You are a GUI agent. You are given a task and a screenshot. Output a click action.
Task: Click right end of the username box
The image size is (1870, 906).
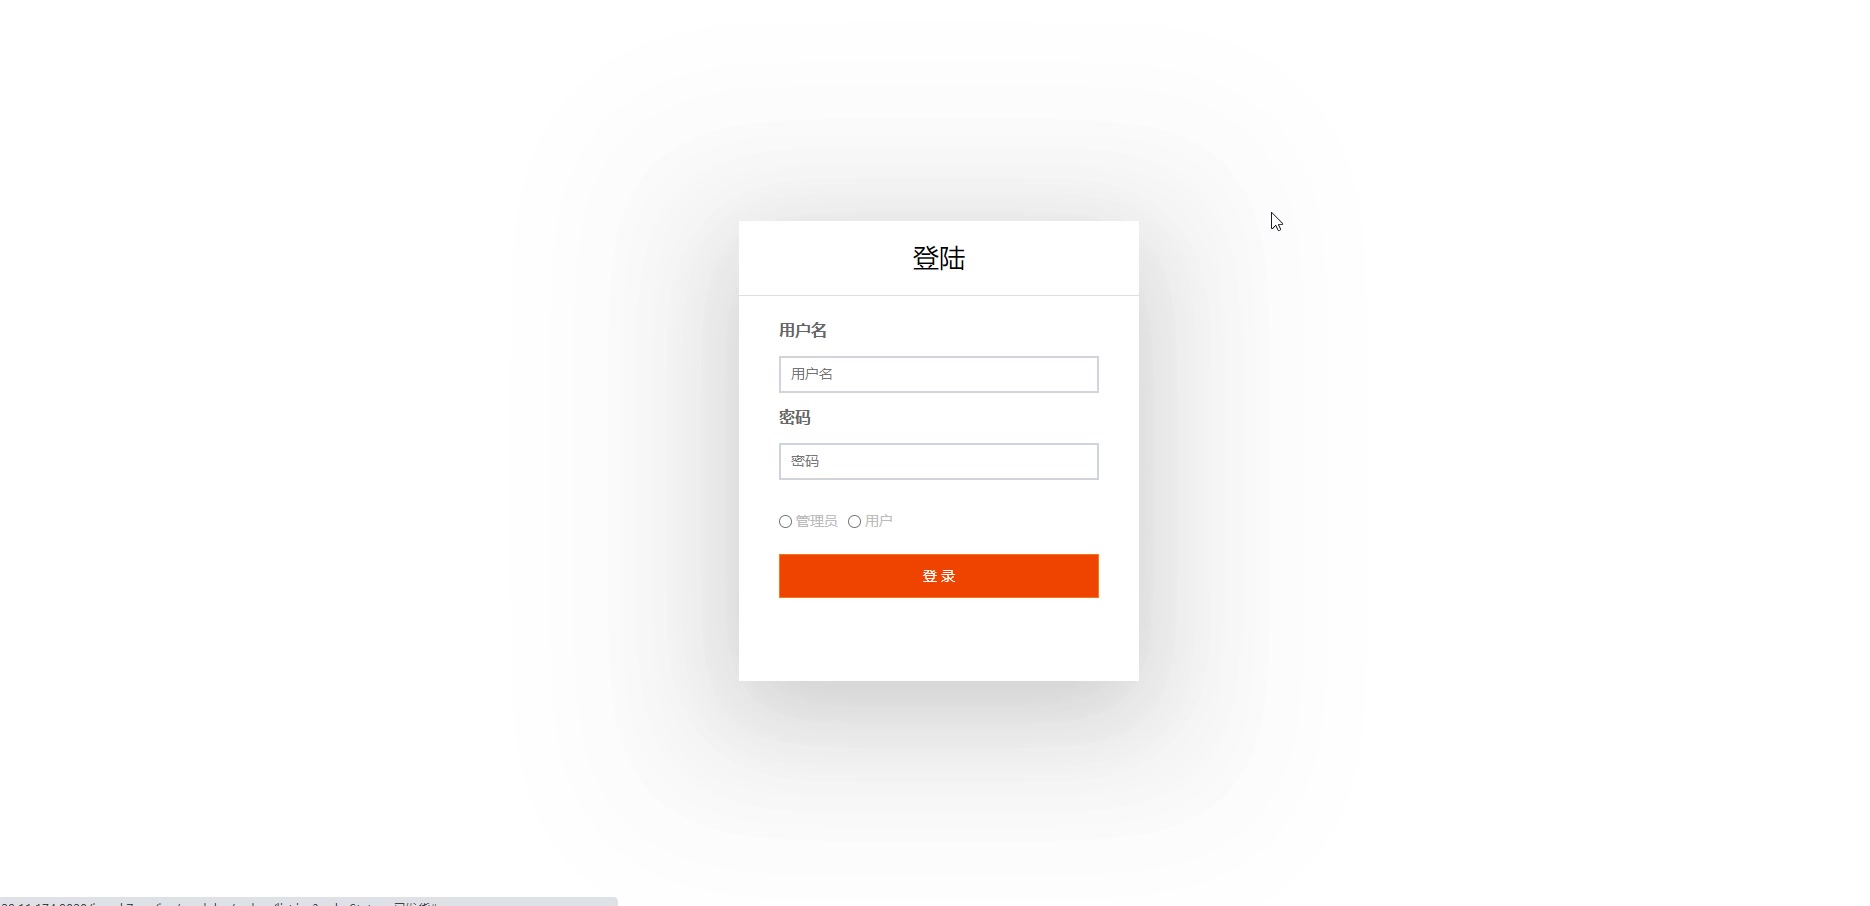pos(1085,374)
